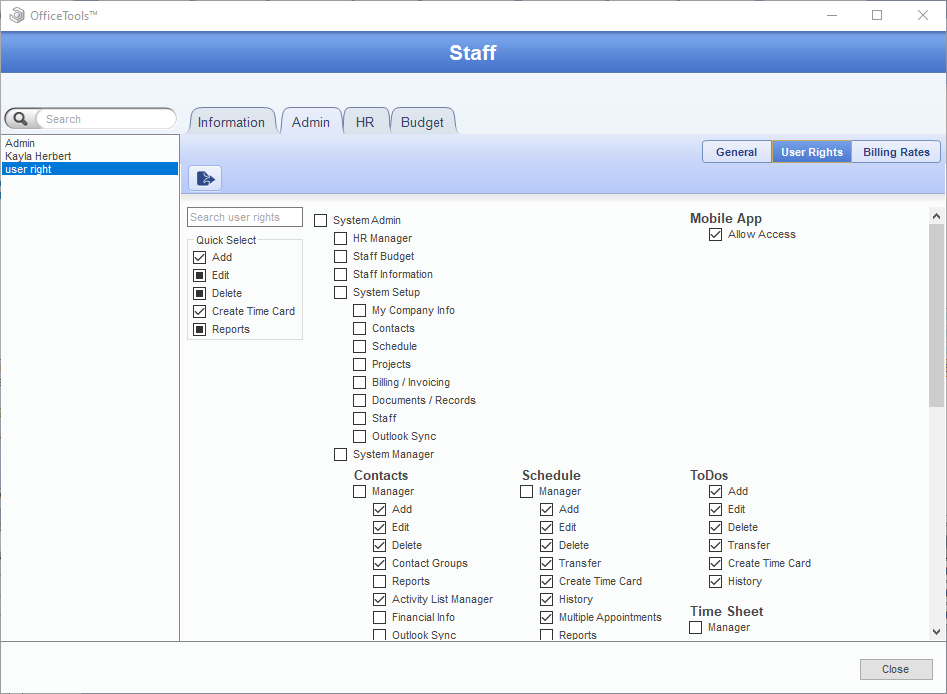Uncheck ToDos History checkbox

click(716, 582)
